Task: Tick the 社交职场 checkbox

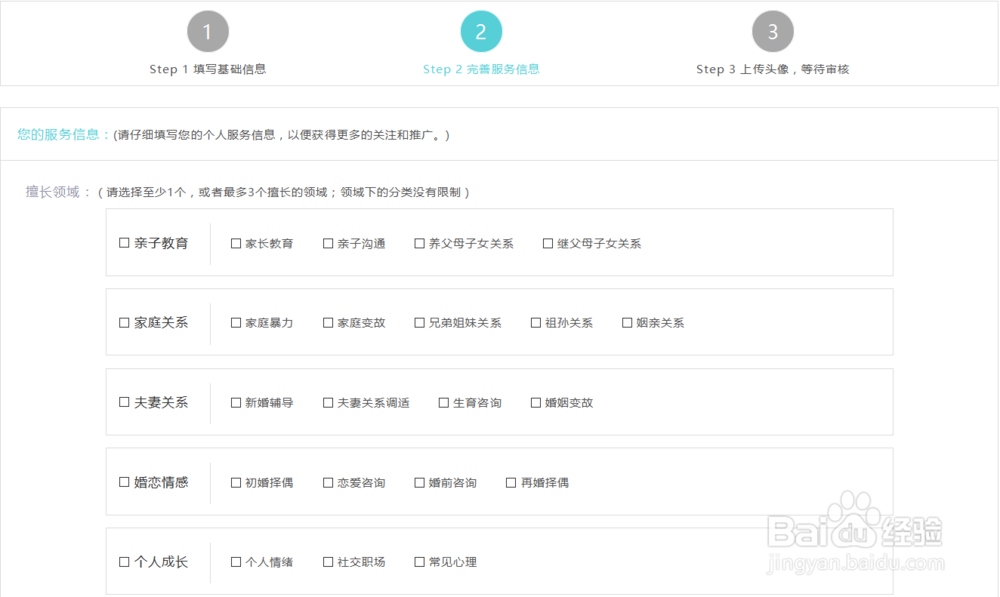Action: 328,562
